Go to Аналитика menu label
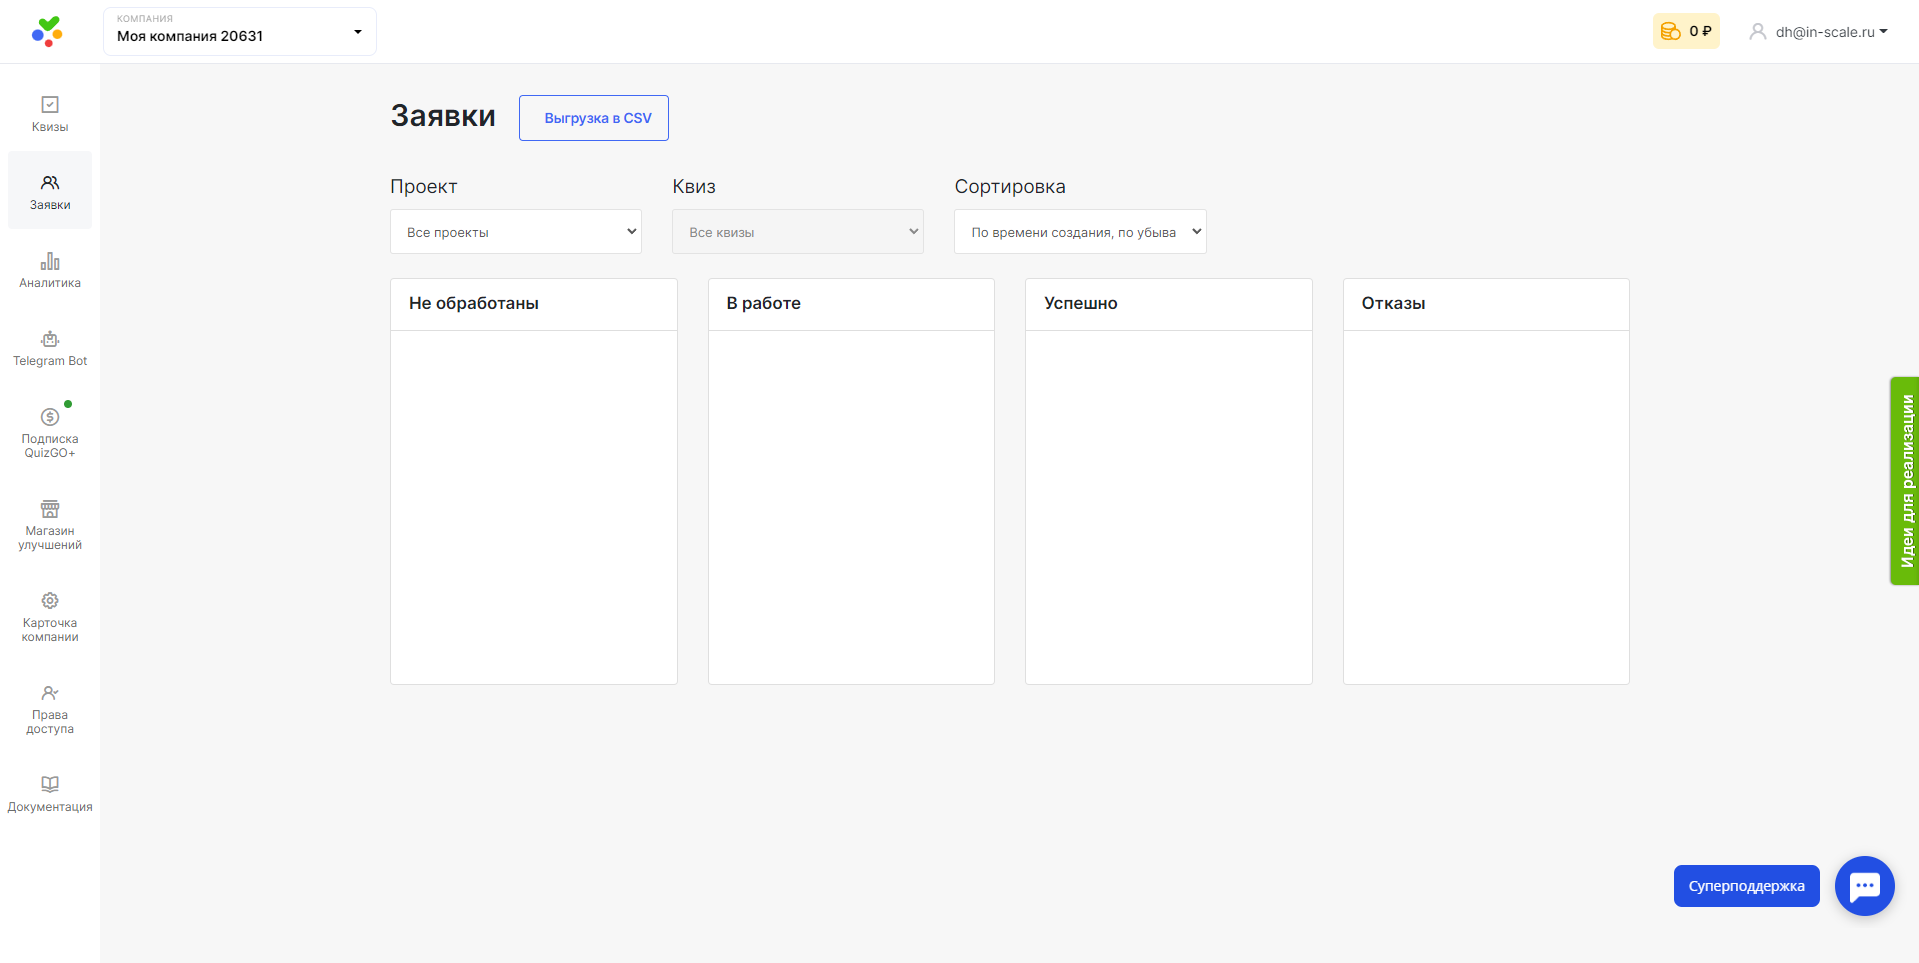The height and width of the screenshot is (963, 1919). [50, 283]
